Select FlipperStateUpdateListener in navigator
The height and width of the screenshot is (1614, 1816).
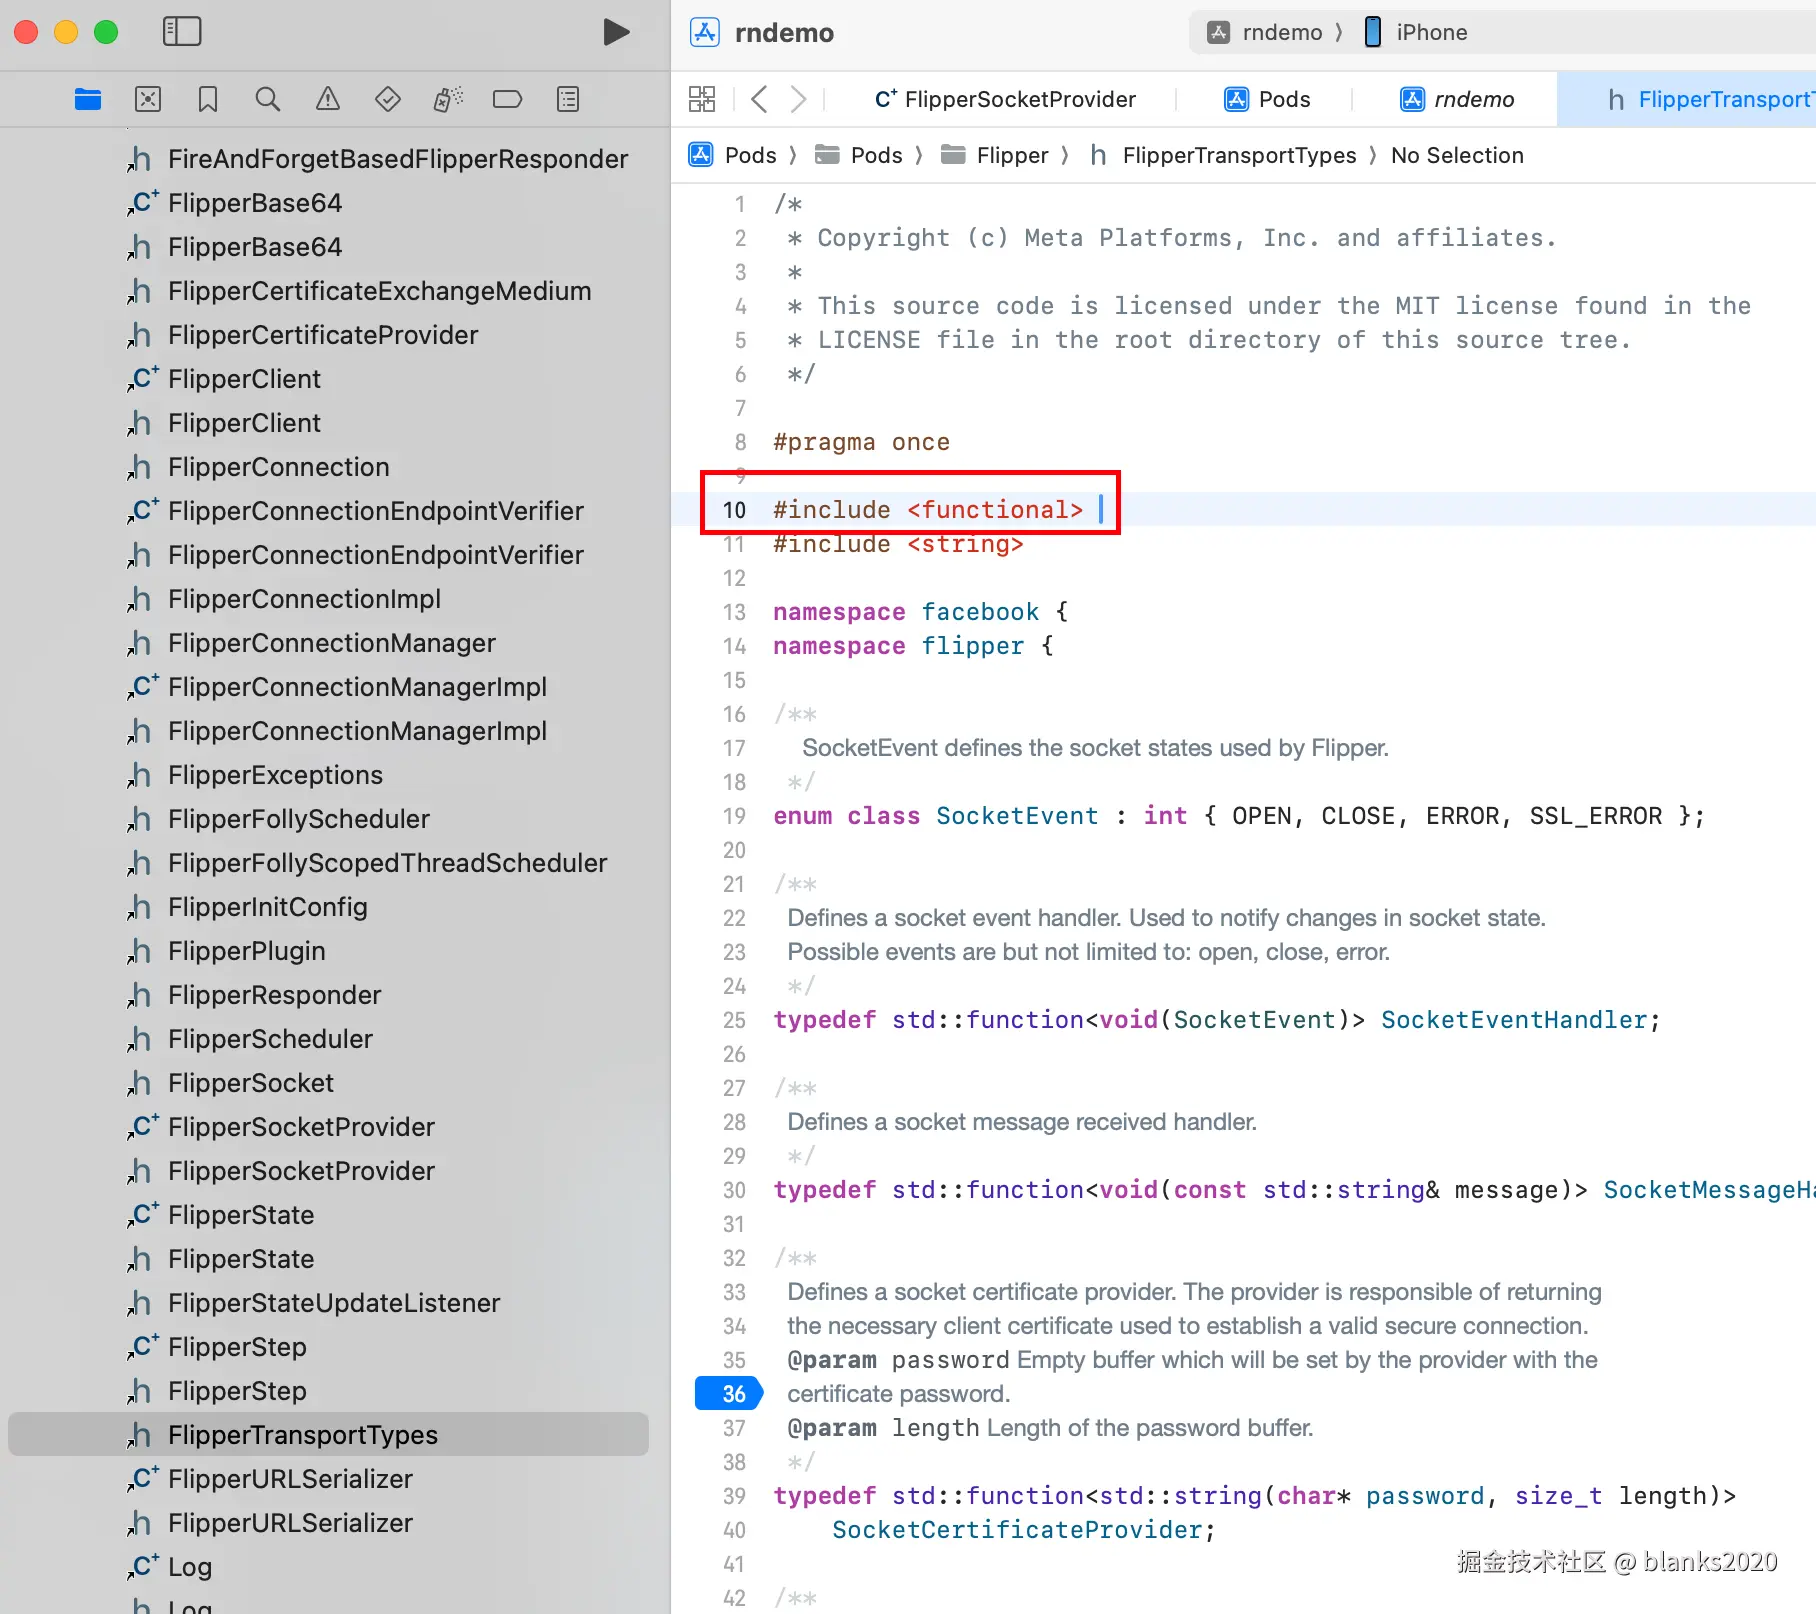point(314,1303)
